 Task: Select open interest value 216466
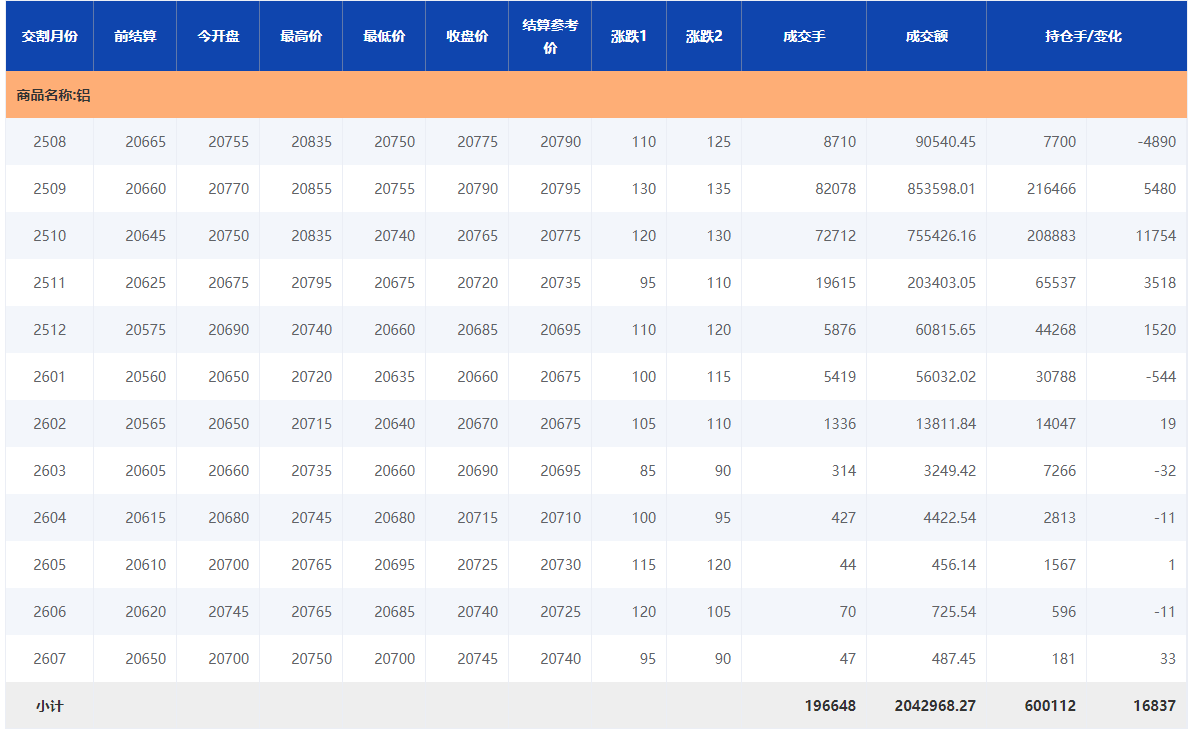pos(1051,189)
